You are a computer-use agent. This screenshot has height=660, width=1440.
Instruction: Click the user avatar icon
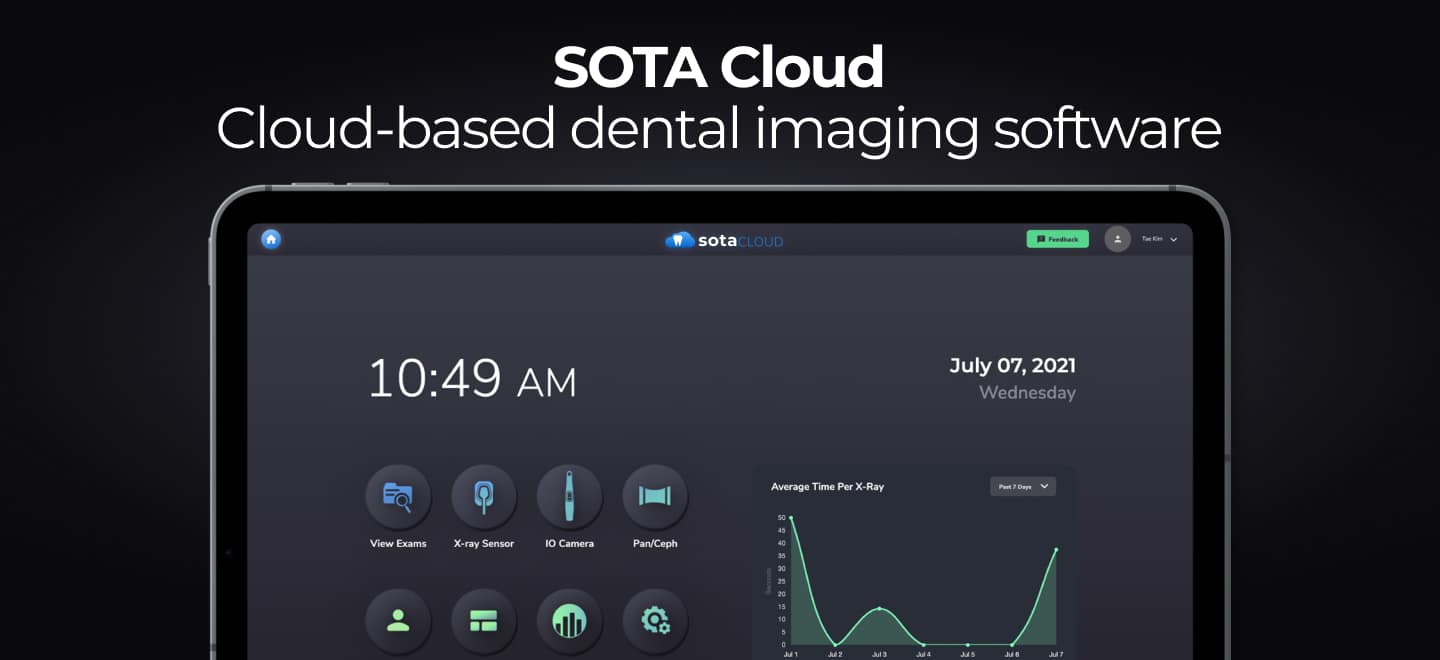tap(1117, 239)
